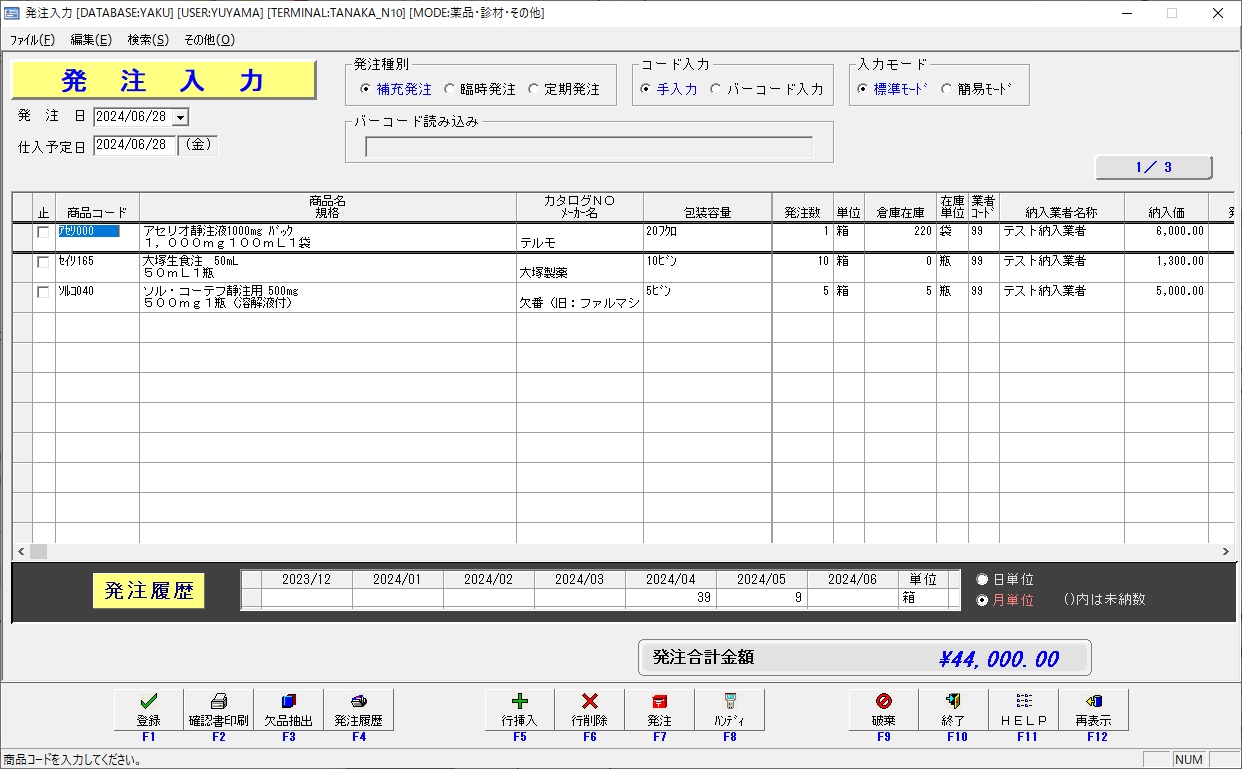Click the 欠品抽出 (F3) button
Screen dimensions: 1242x769
(x=289, y=710)
